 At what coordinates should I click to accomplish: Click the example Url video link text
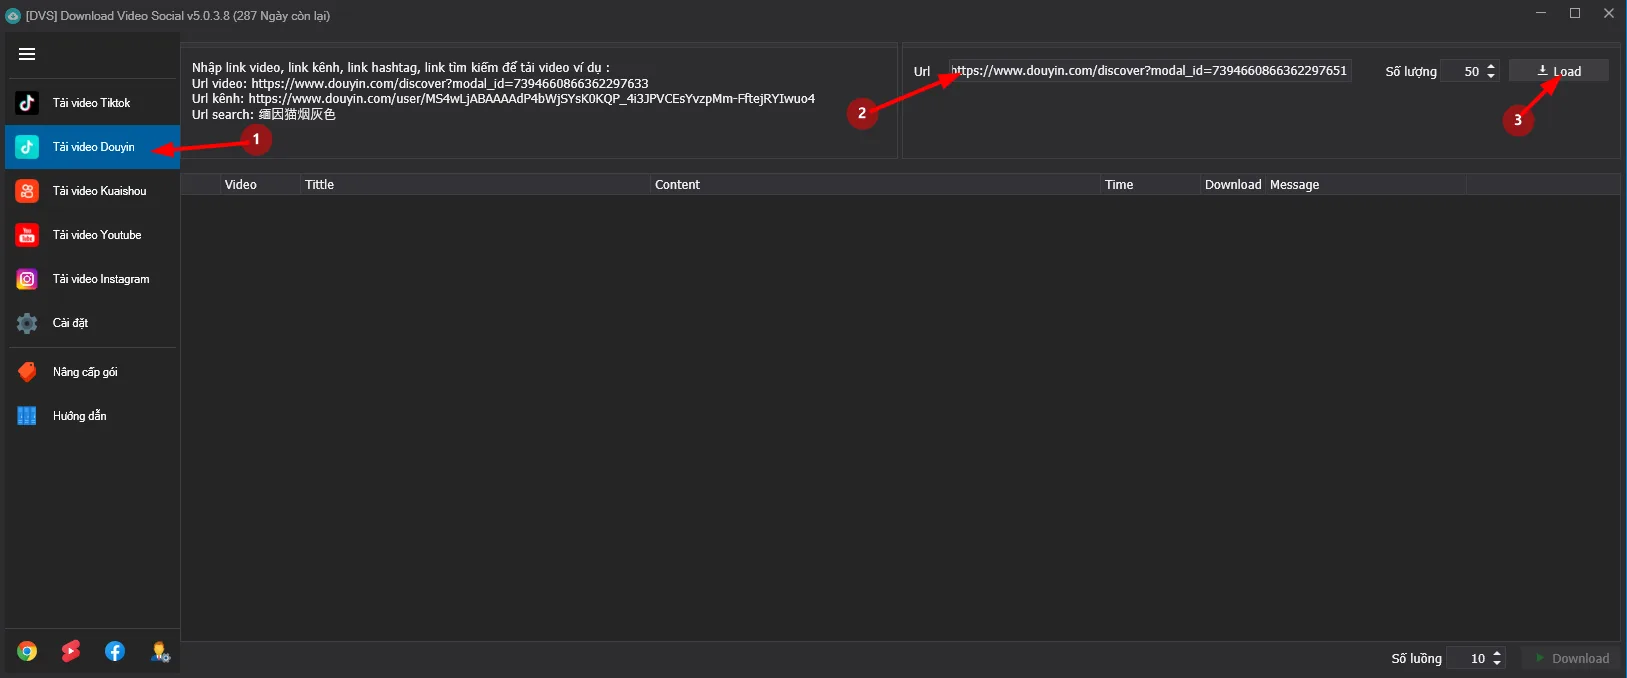click(450, 84)
